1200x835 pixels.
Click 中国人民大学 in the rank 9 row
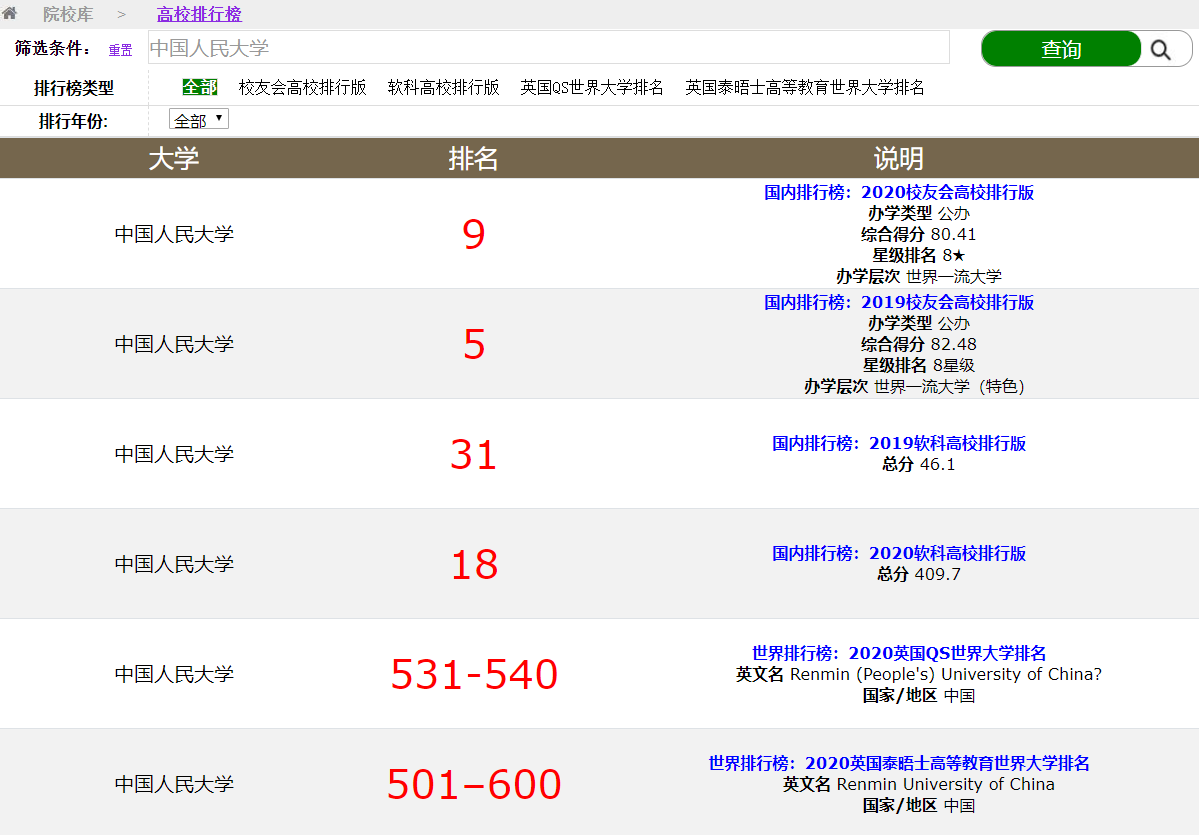(x=174, y=234)
